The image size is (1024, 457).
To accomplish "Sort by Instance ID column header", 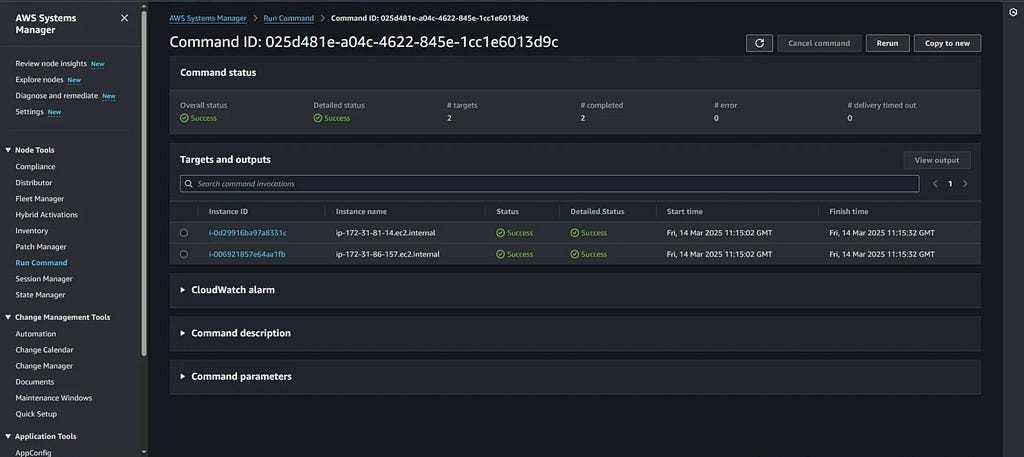I will point(228,212).
